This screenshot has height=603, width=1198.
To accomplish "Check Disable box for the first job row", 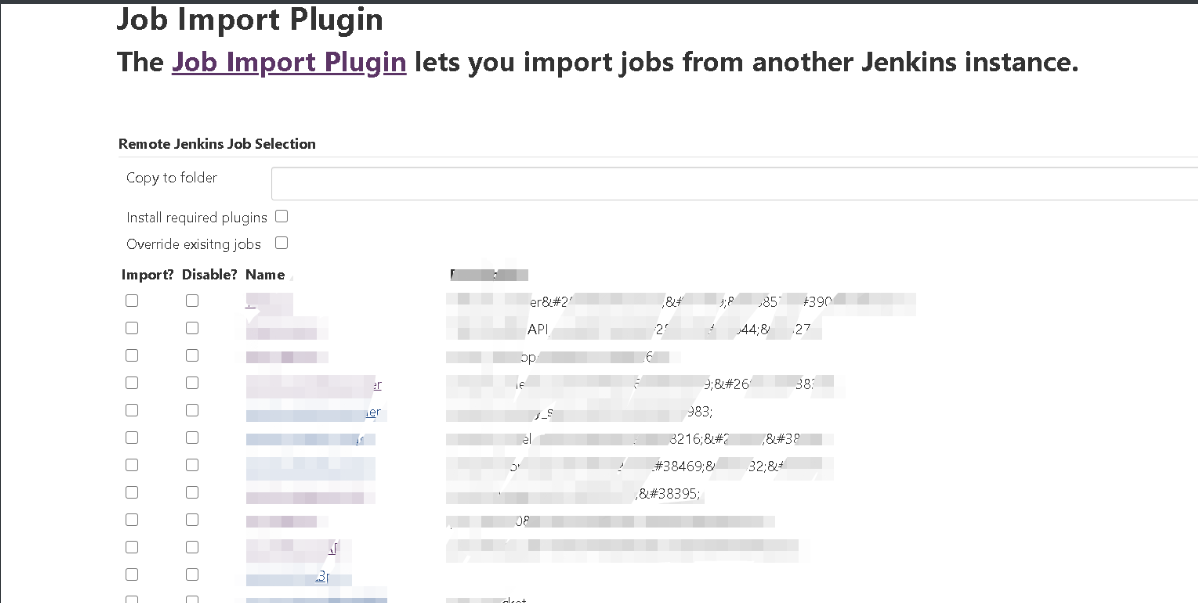I will (x=192, y=300).
